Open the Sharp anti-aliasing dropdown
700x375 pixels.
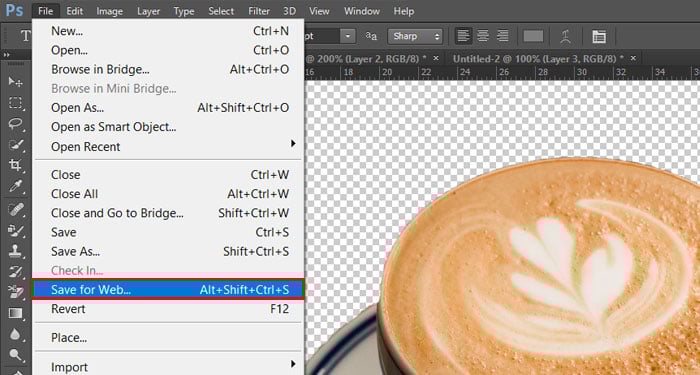pos(415,36)
